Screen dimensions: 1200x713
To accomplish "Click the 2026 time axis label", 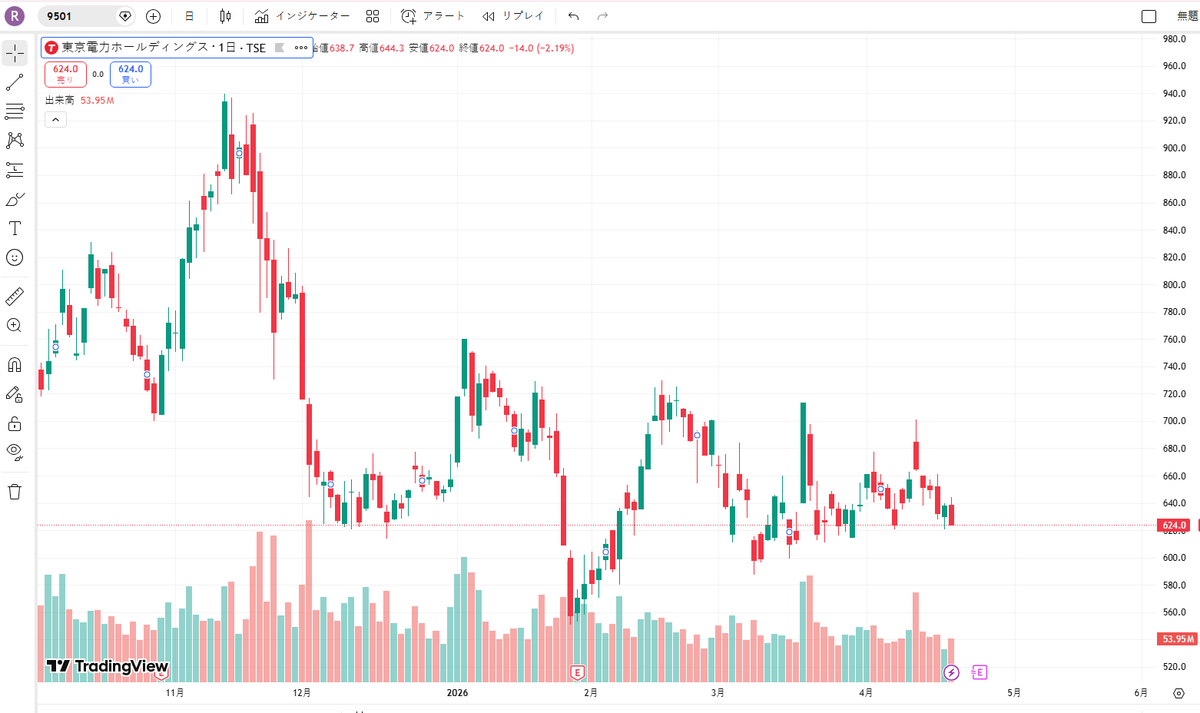I will [458, 692].
